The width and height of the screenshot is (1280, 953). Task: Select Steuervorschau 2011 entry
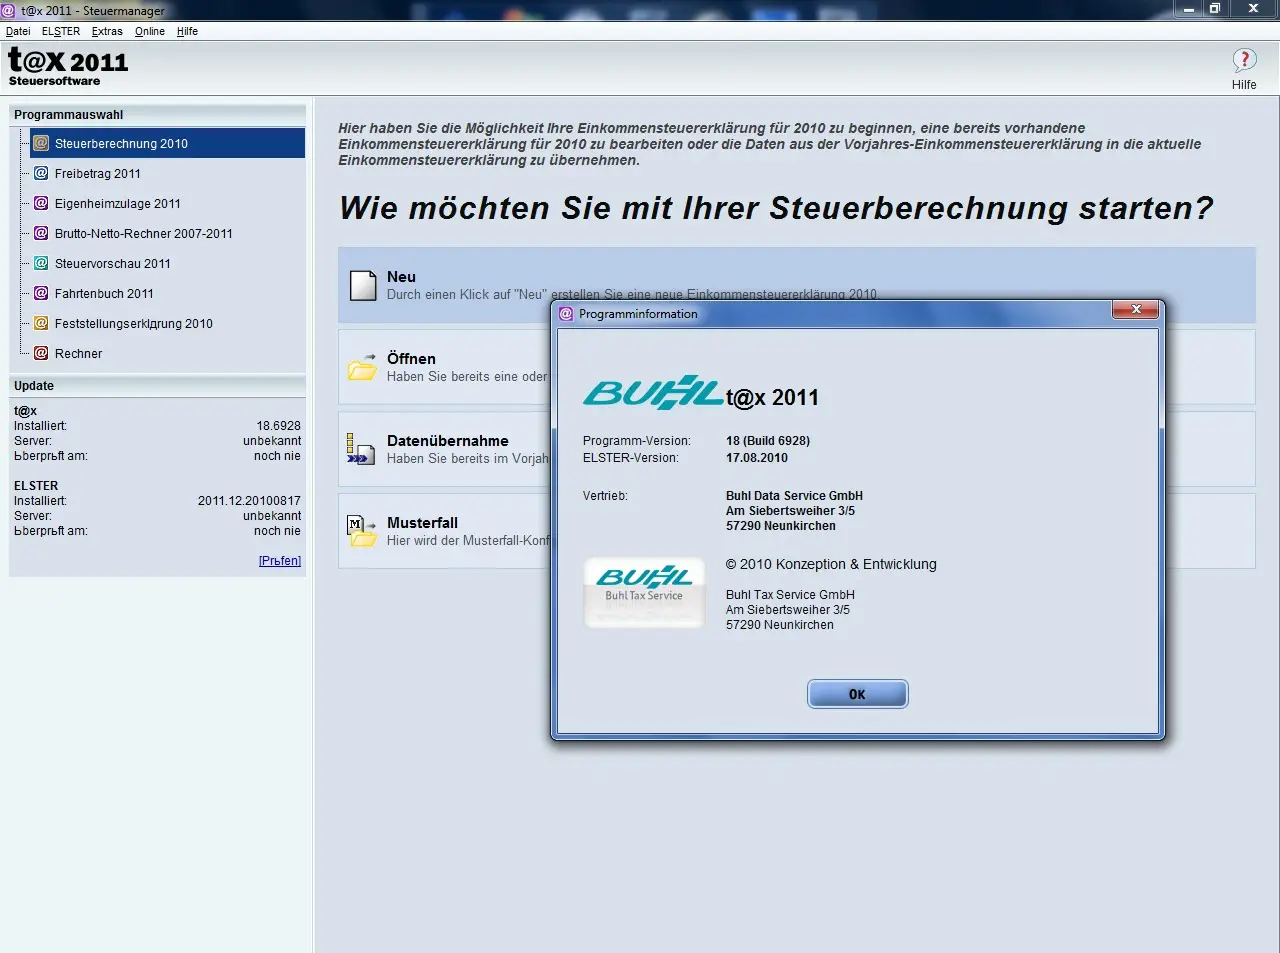pyautogui.click(x=113, y=263)
